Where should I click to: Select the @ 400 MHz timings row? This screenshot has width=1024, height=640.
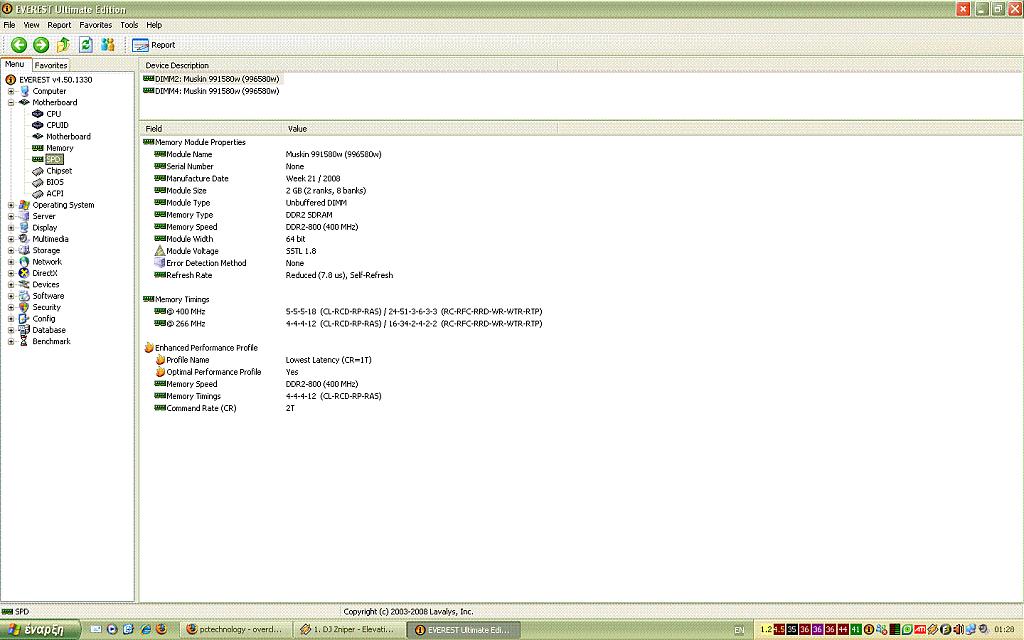[x=348, y=312]
